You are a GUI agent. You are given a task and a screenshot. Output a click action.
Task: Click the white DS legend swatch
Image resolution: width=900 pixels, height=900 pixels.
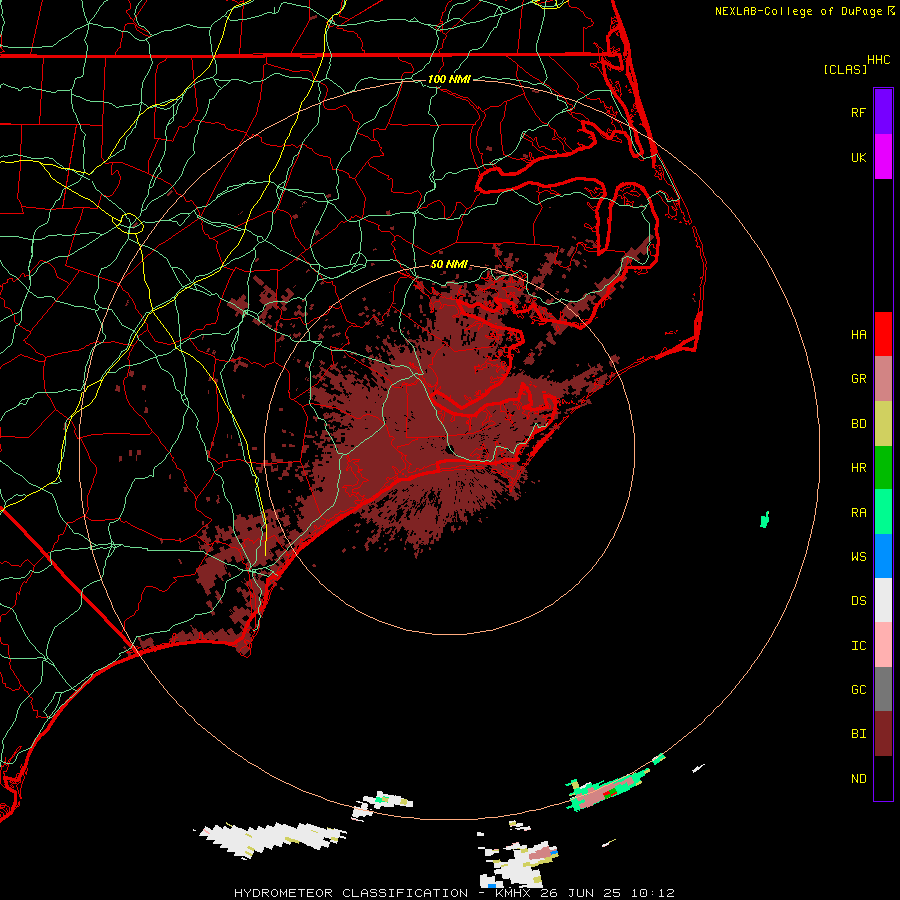tap(883, 600)
